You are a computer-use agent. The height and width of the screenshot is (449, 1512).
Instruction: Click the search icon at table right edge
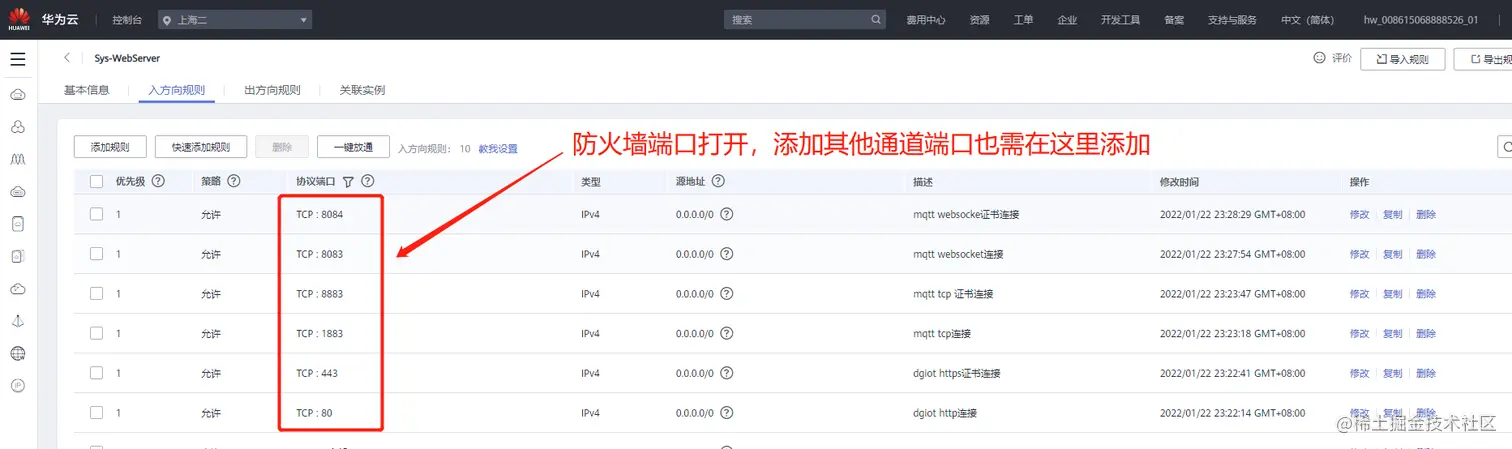tap(1506, 147)
